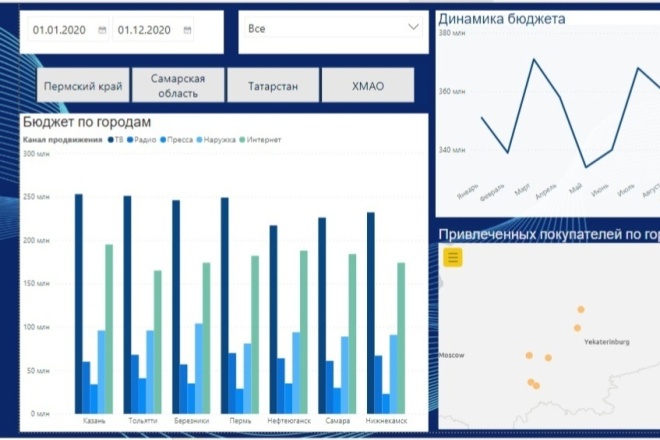The width and height of the screenshot is (660, 440).
Task: Click the Moscow label on the map
Action: 451,355
